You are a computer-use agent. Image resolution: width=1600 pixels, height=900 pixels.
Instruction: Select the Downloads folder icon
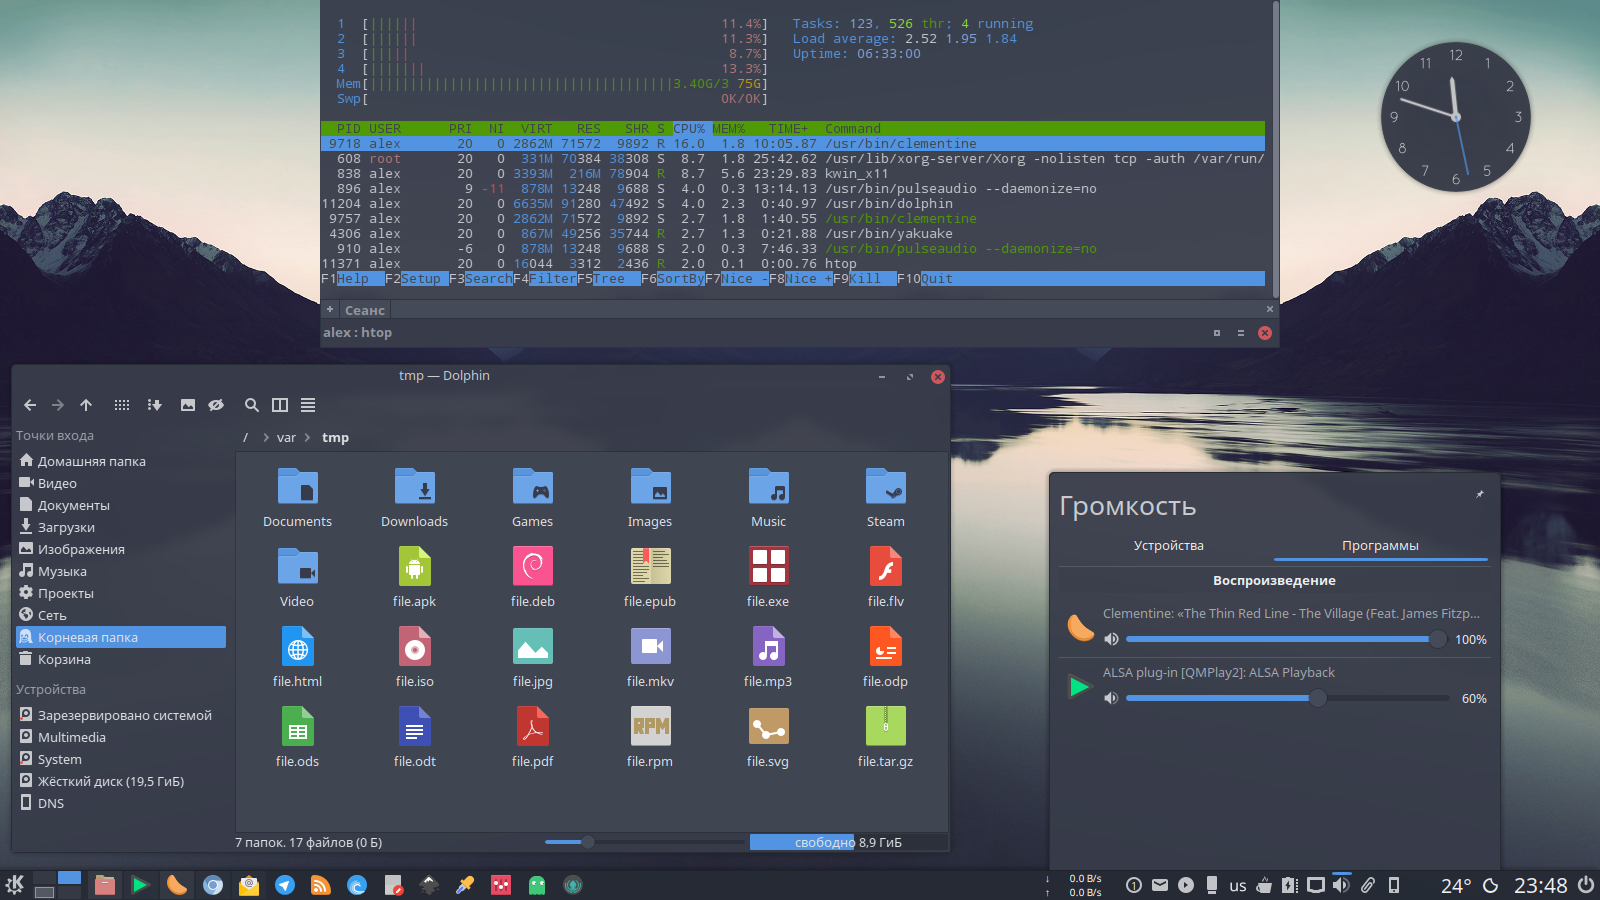coord(415,486)
